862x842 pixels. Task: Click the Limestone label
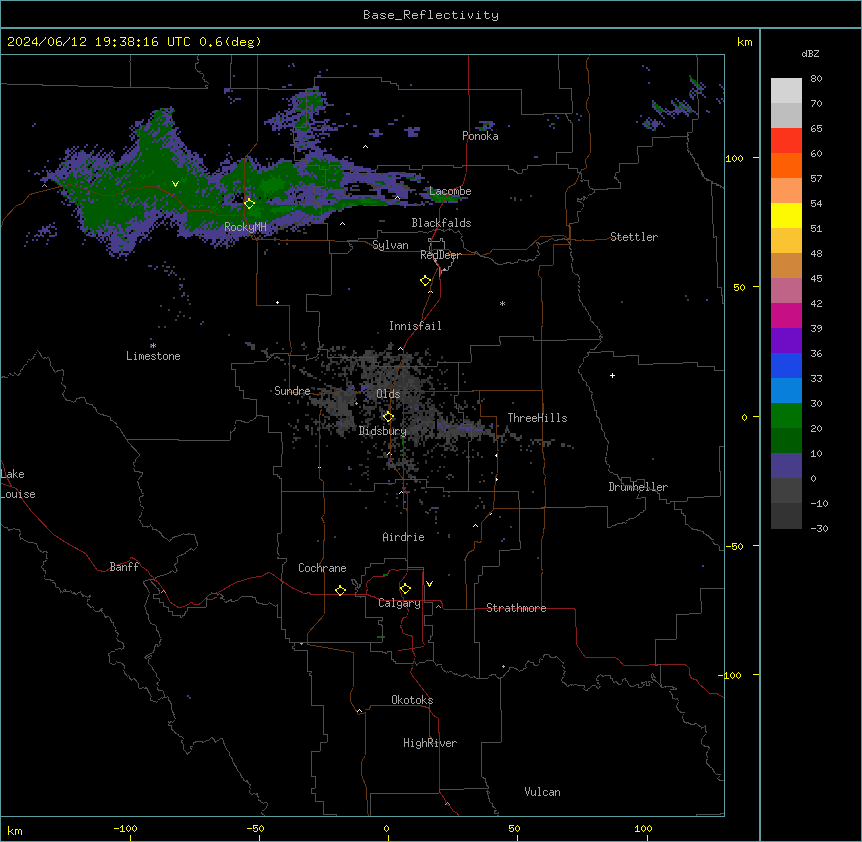tap(153, 356)
